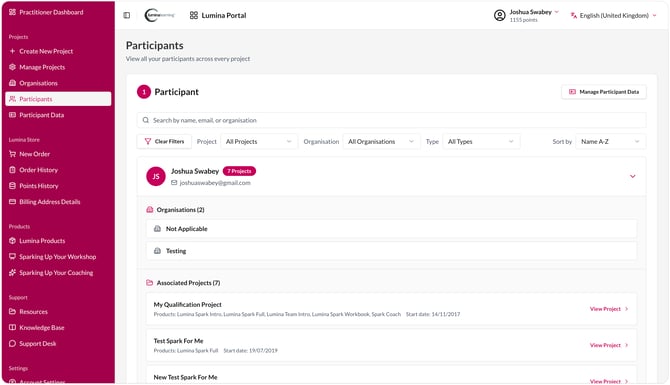Viewport: 670px width, 385px height.
Task: Open the All Organisations dropdown
Action: click(381, 141)
